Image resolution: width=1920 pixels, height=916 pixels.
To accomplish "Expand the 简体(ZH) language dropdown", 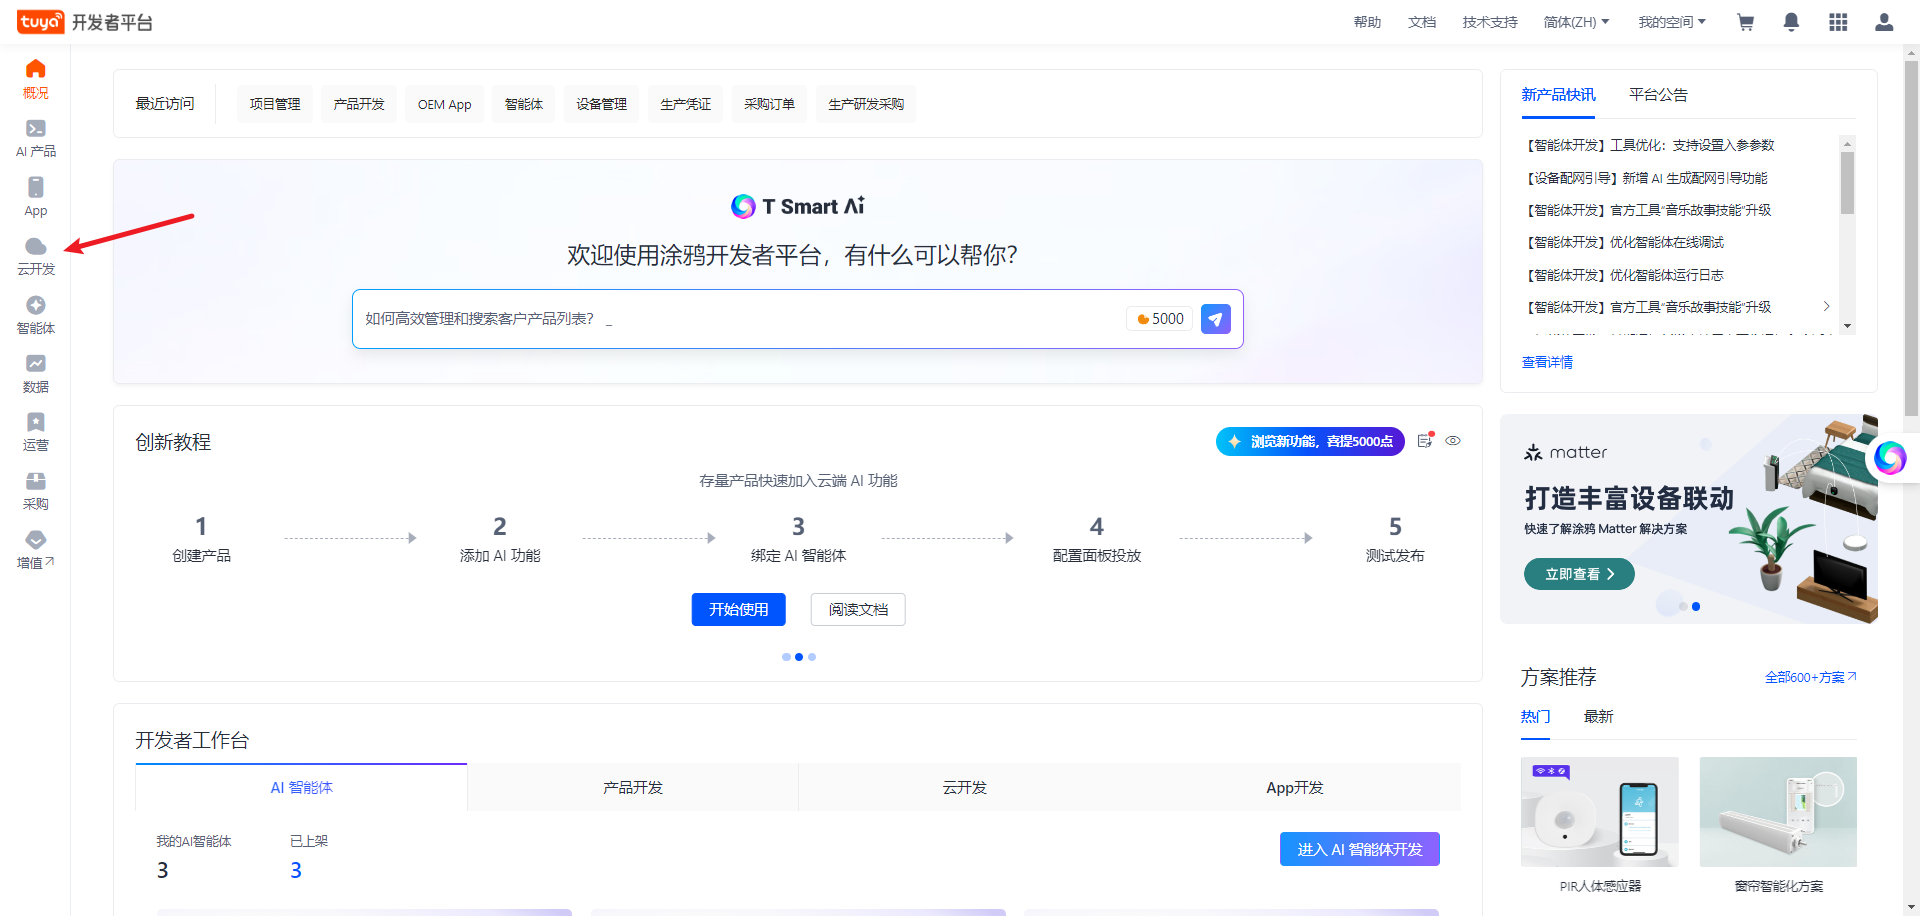I will click(x=1576, y=22).
